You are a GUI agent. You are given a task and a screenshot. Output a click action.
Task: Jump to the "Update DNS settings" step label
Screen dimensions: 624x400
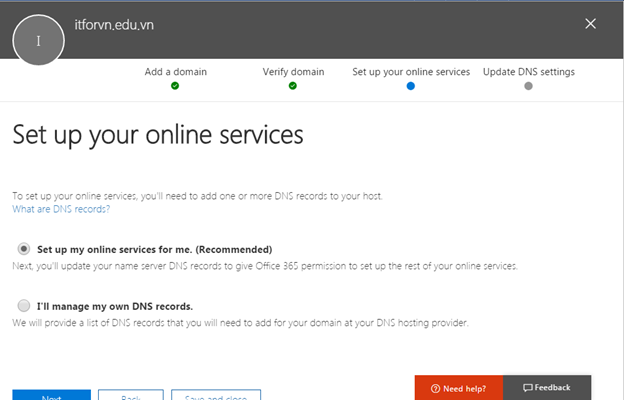coord(528,72)
